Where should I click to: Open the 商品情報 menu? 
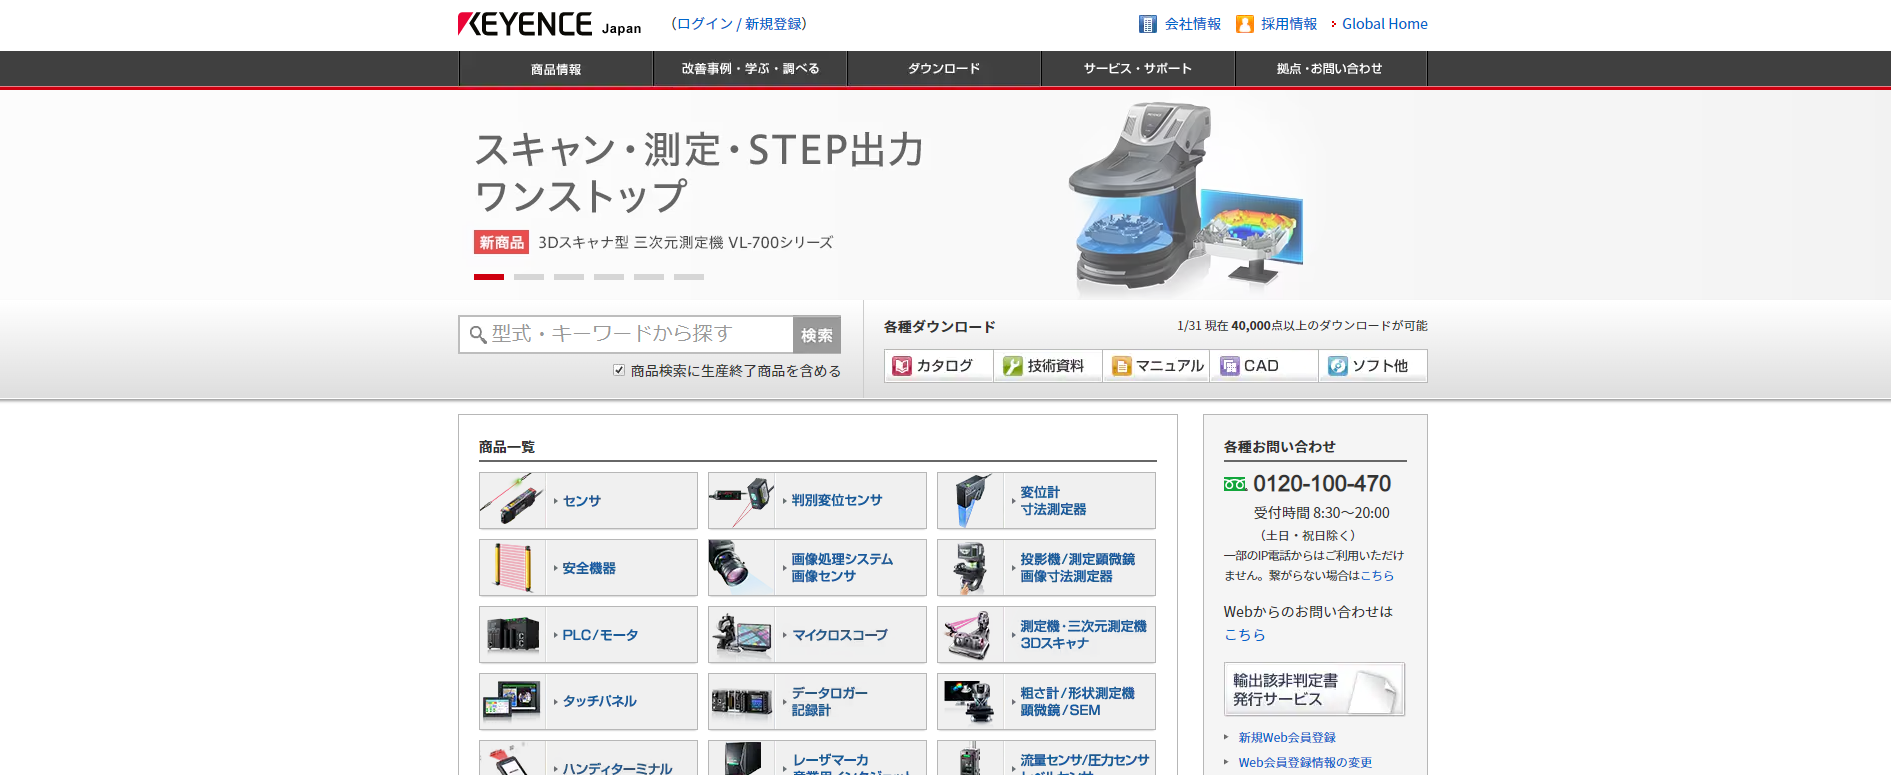(556, 69)
